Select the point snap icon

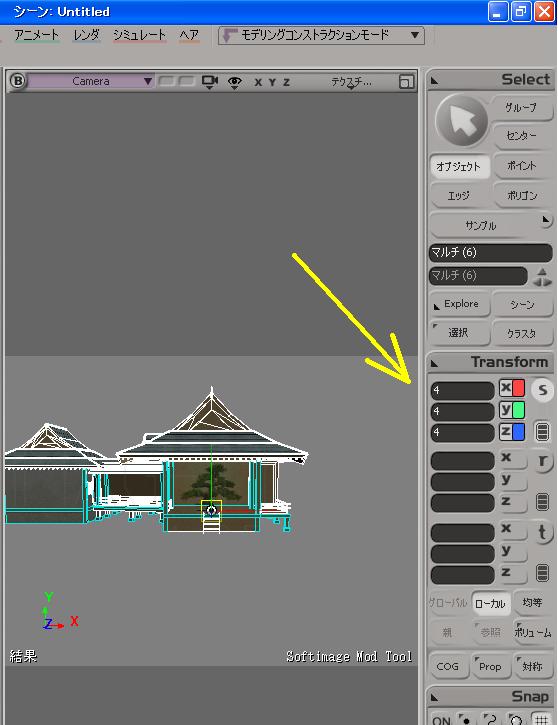pyautogui.click(x=465, y=719)
